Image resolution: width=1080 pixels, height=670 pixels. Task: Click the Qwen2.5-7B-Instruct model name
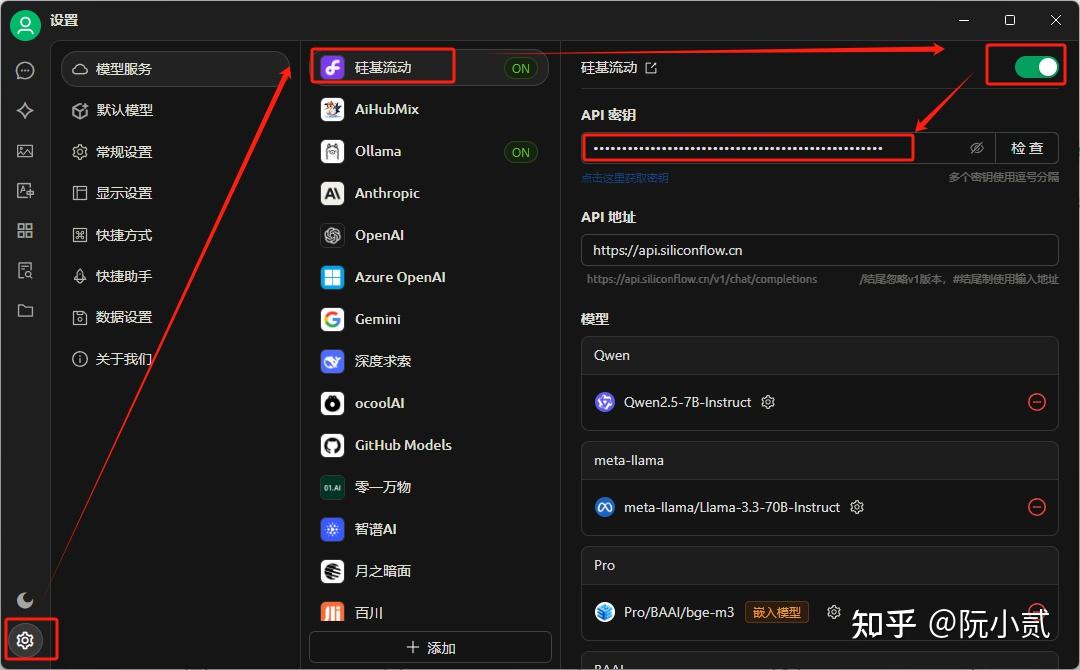click(687, 402)
